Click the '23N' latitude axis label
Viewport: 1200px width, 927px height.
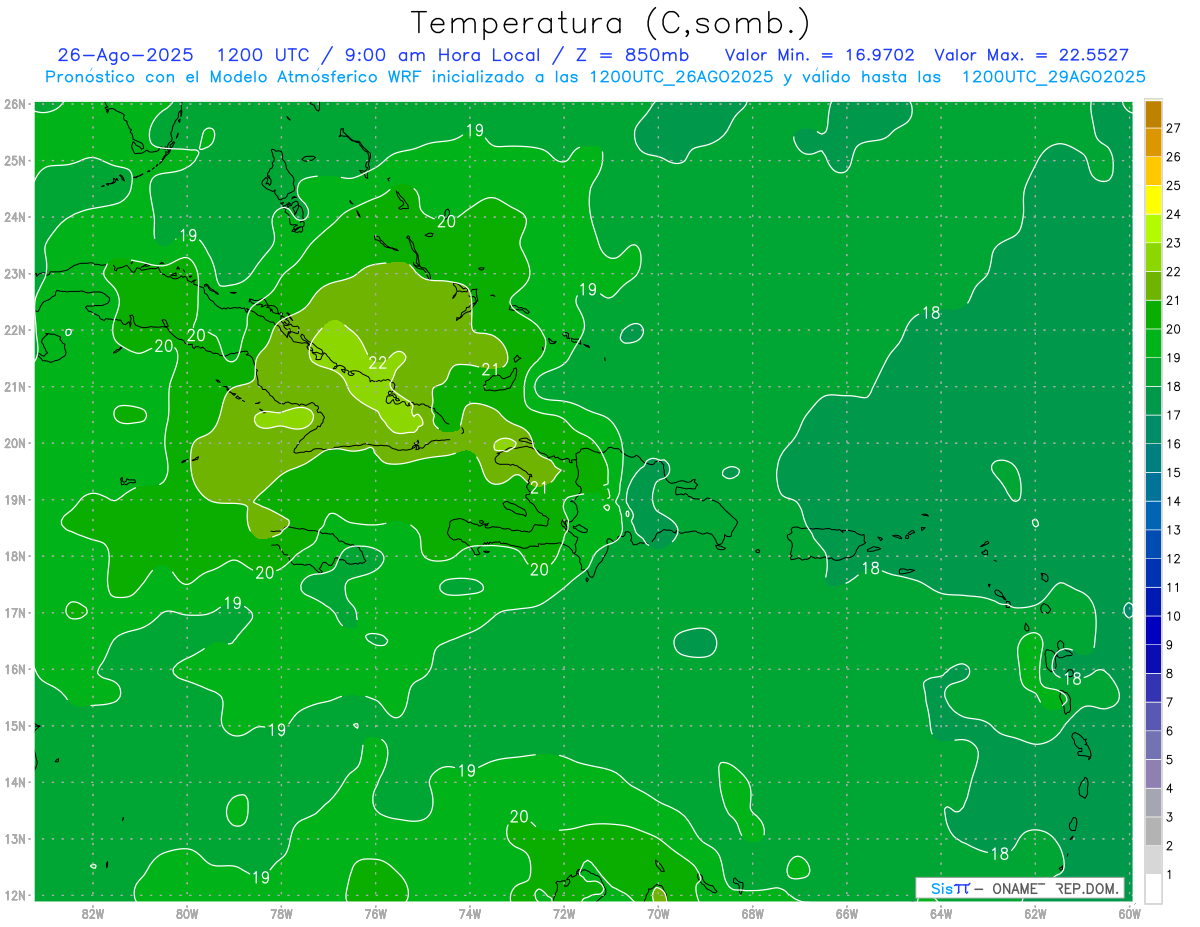pyautogui.click(x=14, y=273)
